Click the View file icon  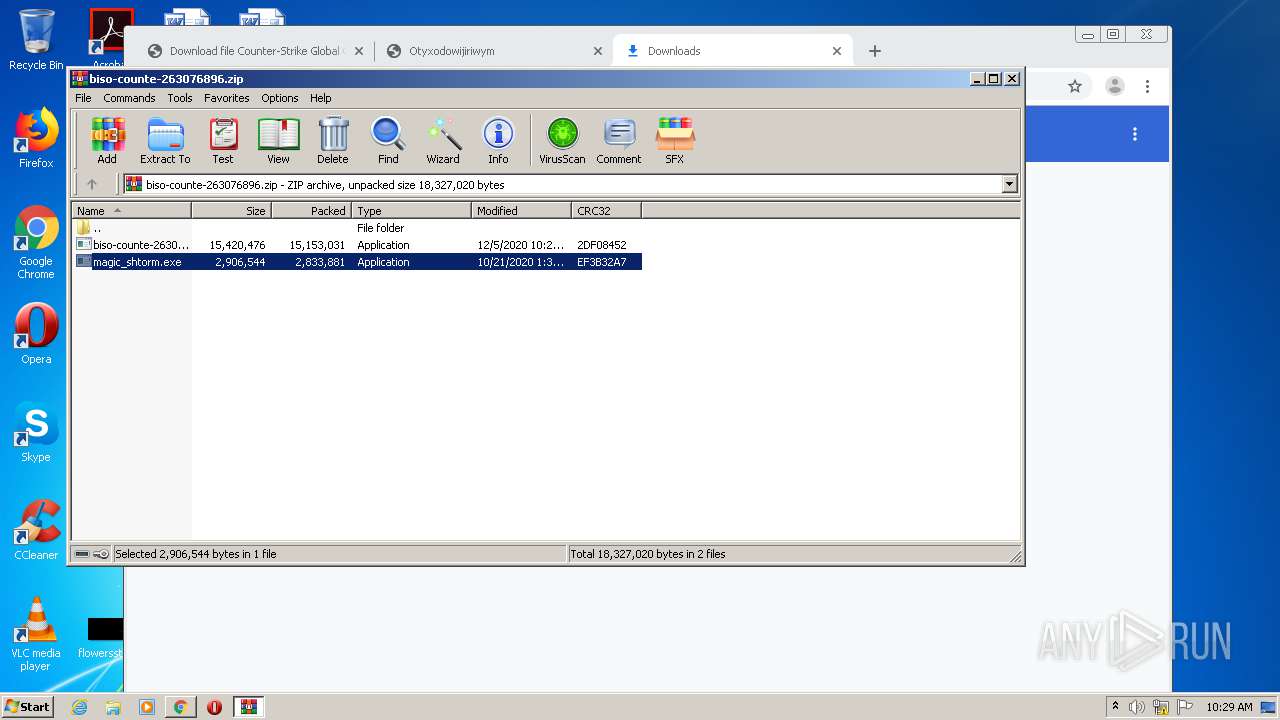278,140
